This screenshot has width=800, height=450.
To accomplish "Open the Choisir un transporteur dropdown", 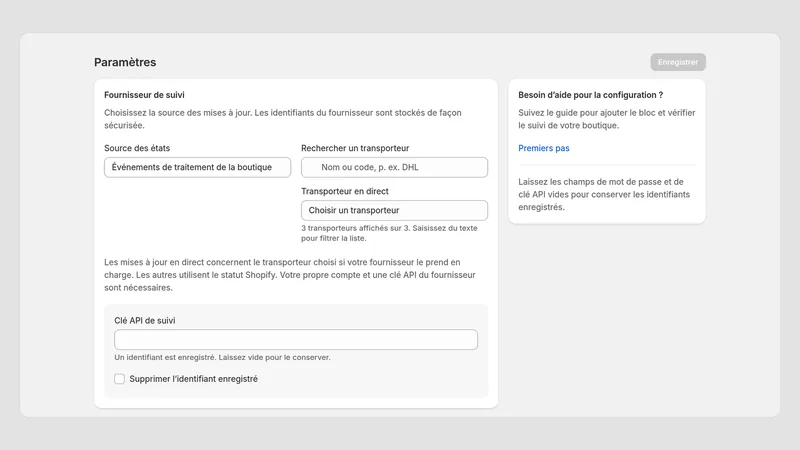I will [x=394, y=210].
